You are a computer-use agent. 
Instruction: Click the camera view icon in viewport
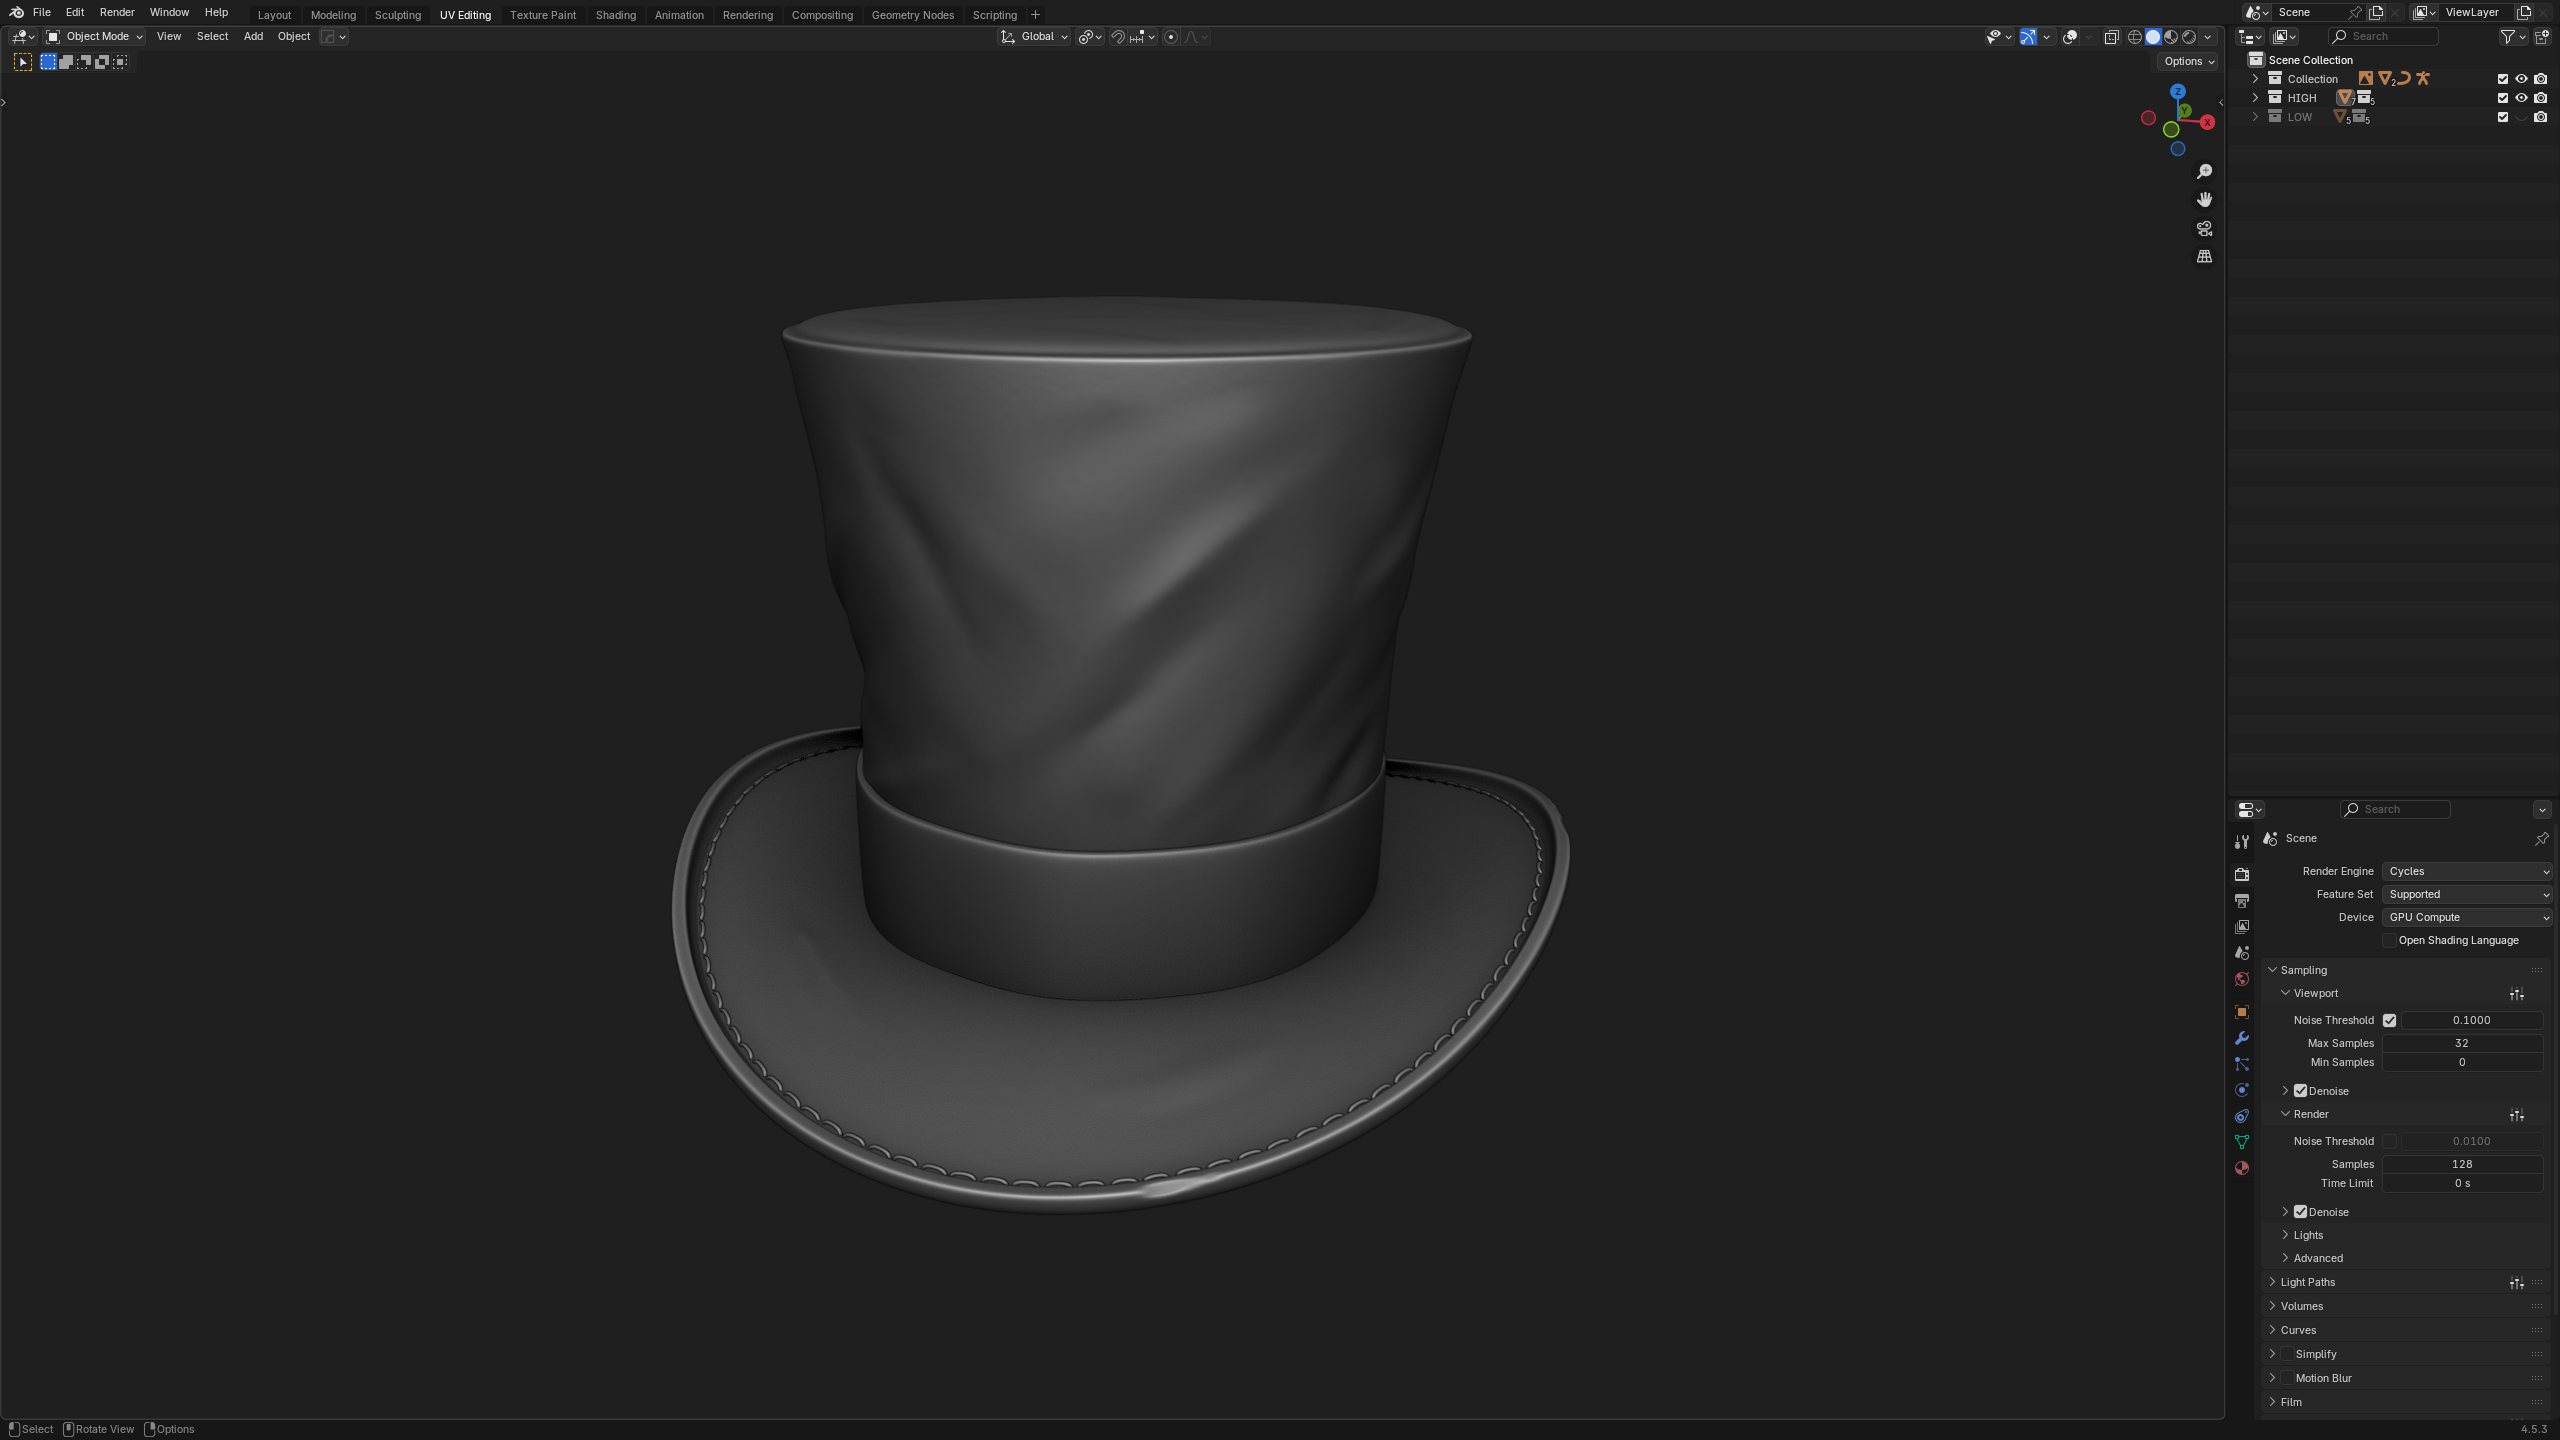tap(2204, 229)
